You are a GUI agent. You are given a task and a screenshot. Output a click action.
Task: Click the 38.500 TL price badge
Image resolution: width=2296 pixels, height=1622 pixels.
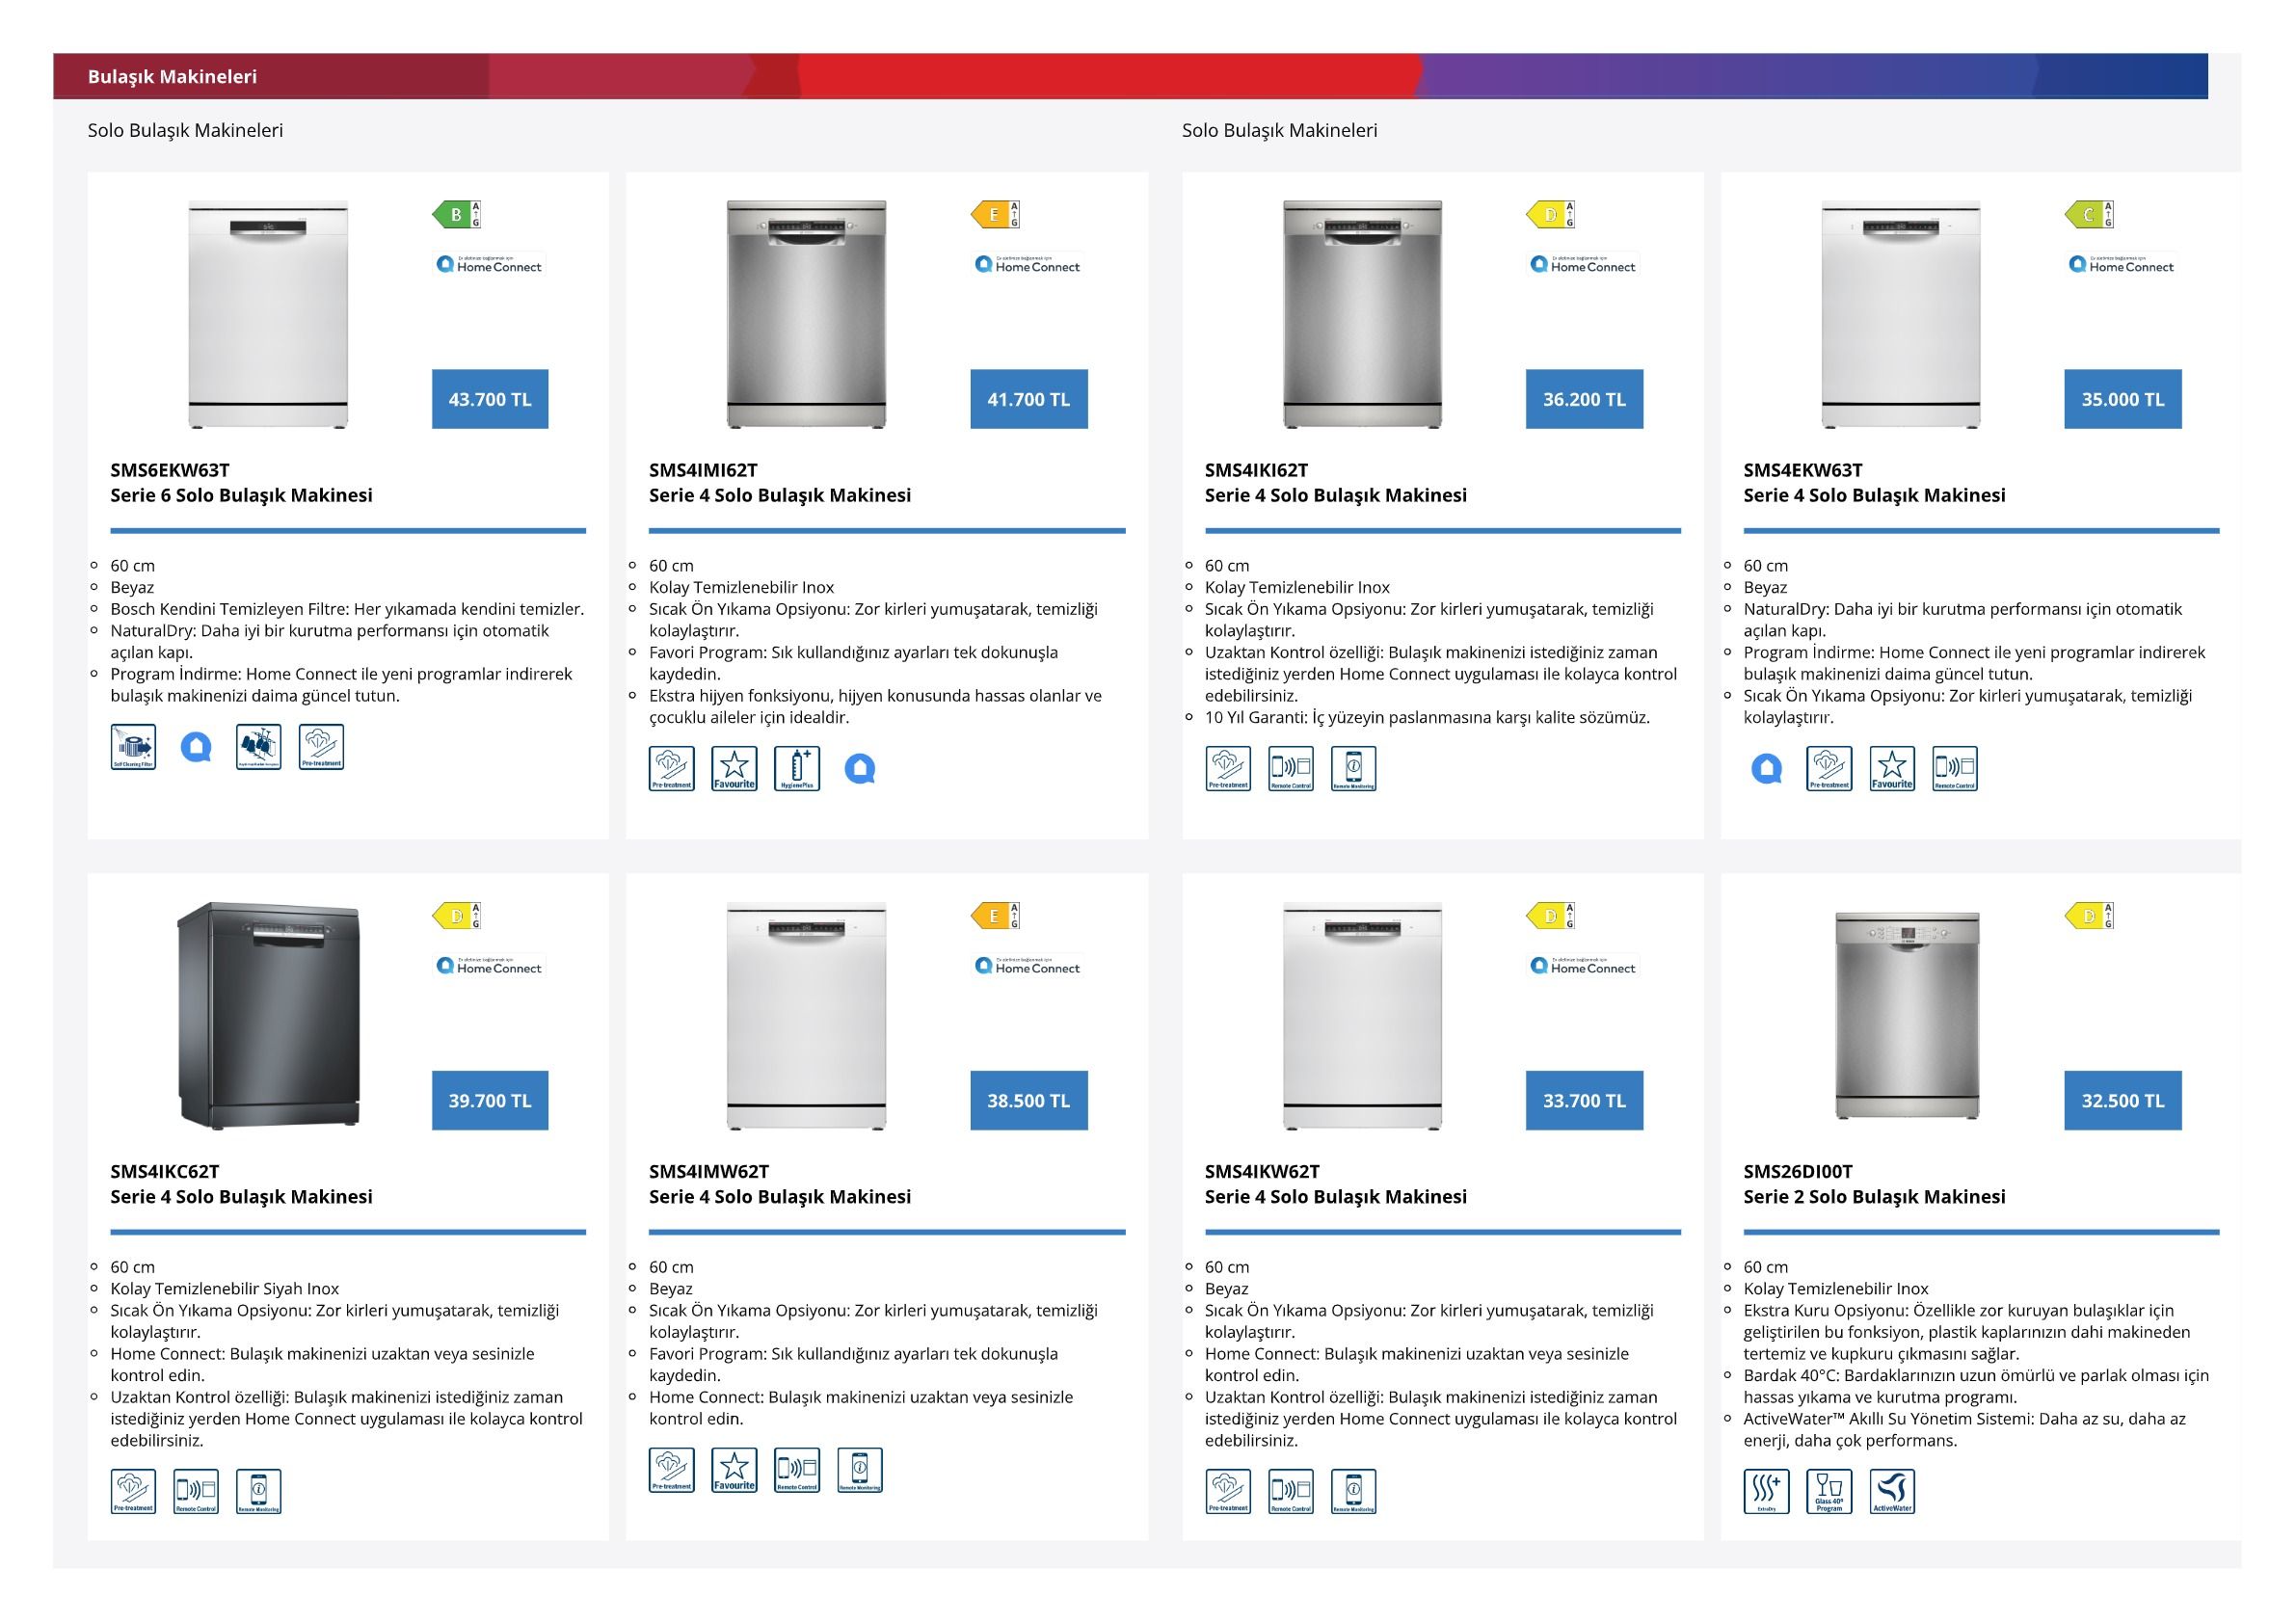coord(1029,1100)
